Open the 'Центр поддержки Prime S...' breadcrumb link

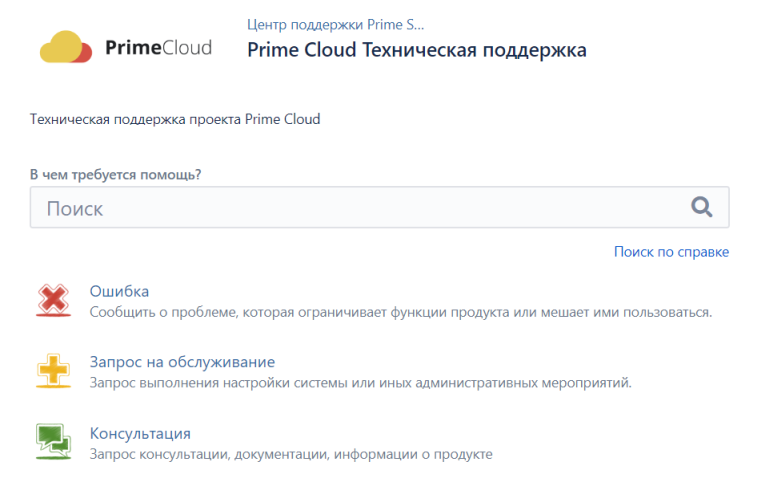pos(335,25)
